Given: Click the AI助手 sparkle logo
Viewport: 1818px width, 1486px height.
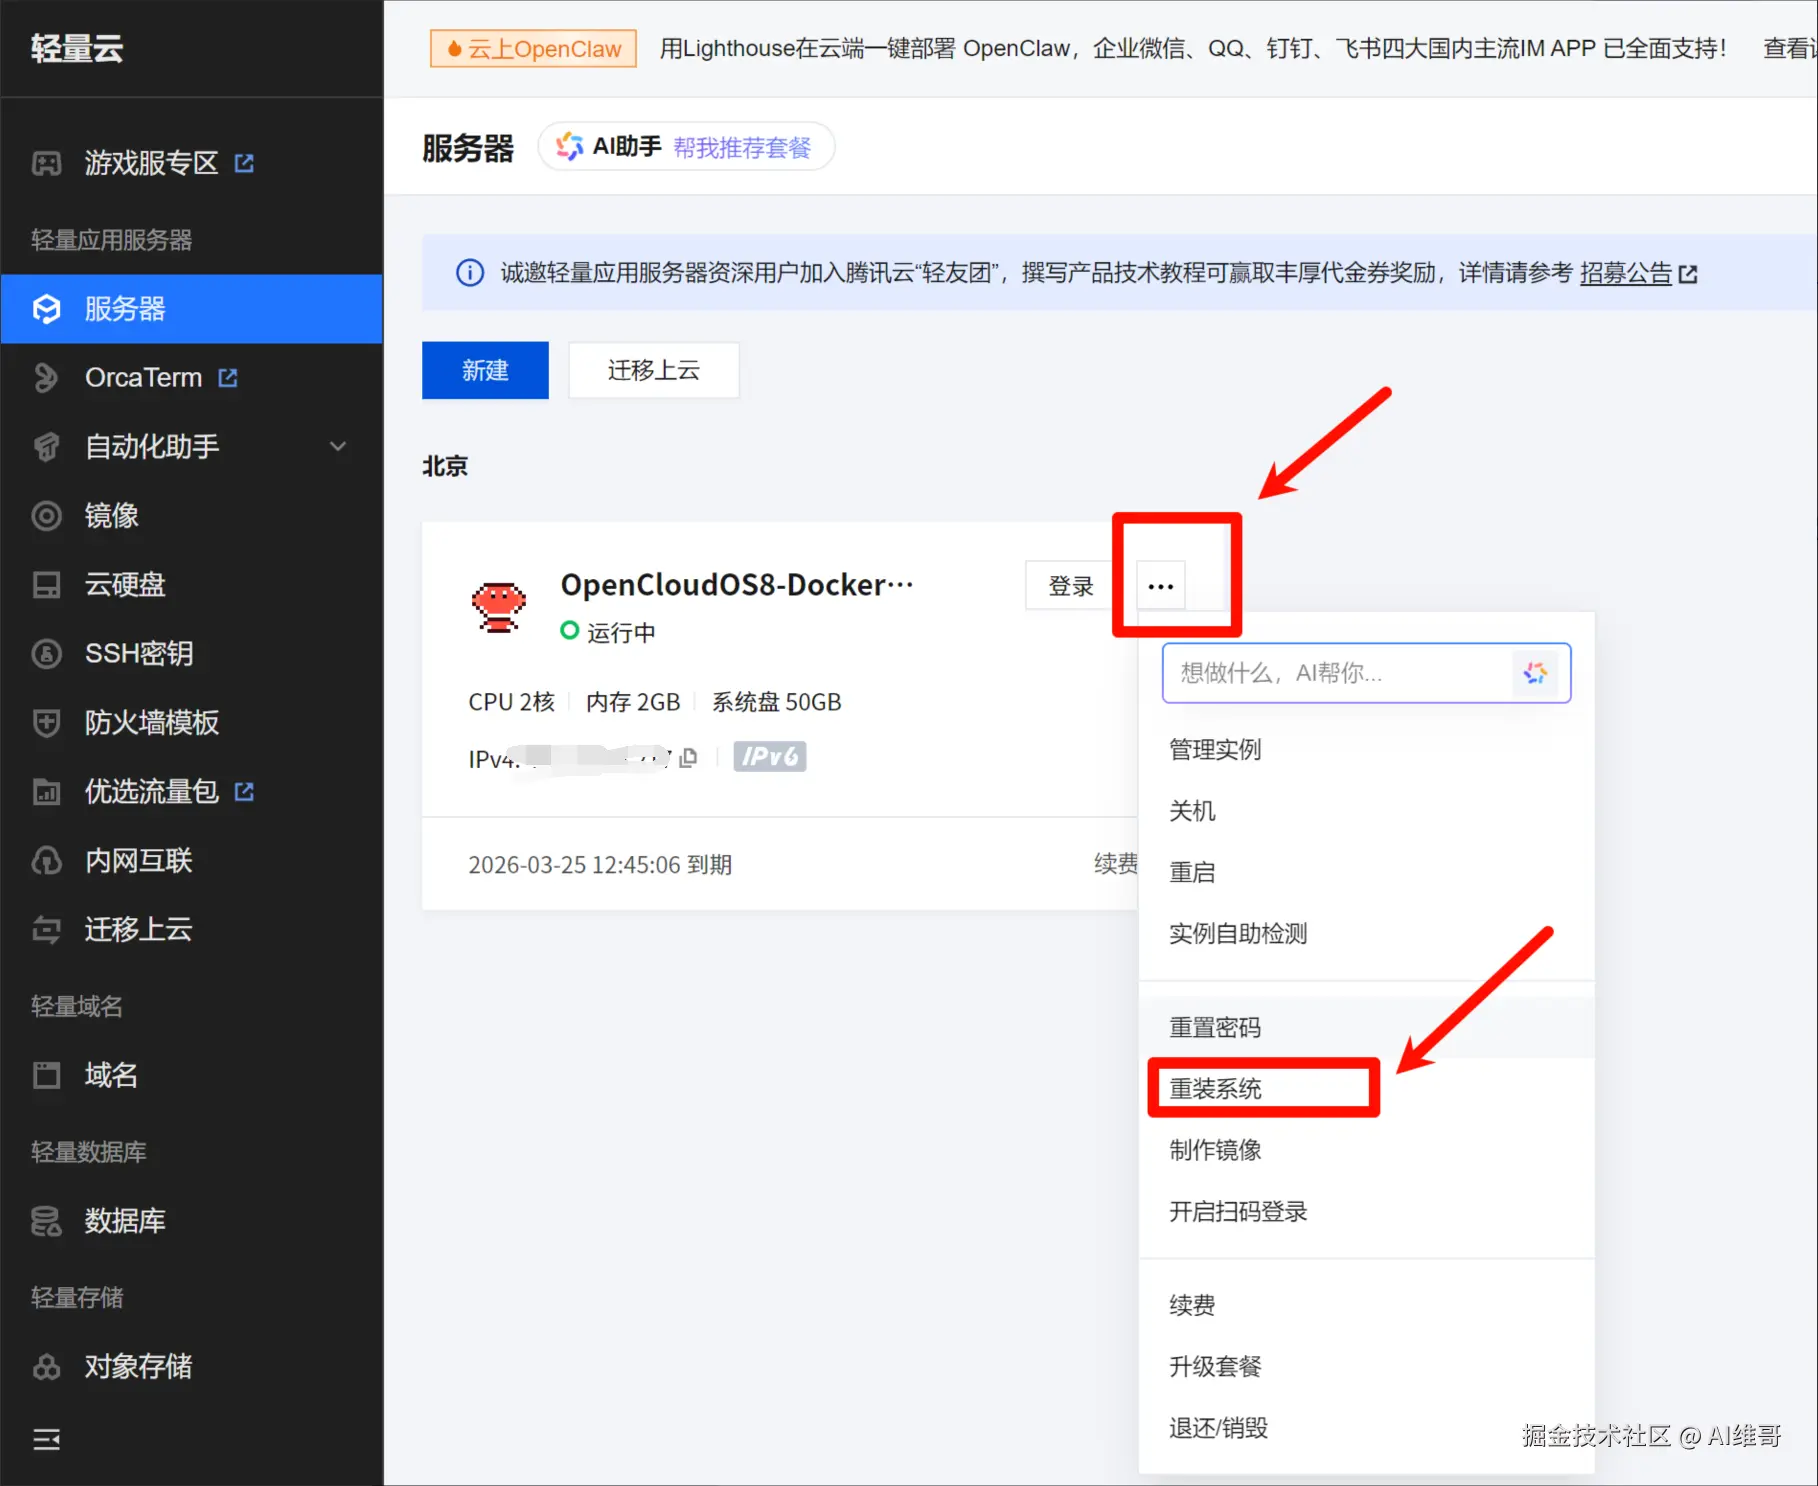Looking at the screenshot, I should 569,147.
